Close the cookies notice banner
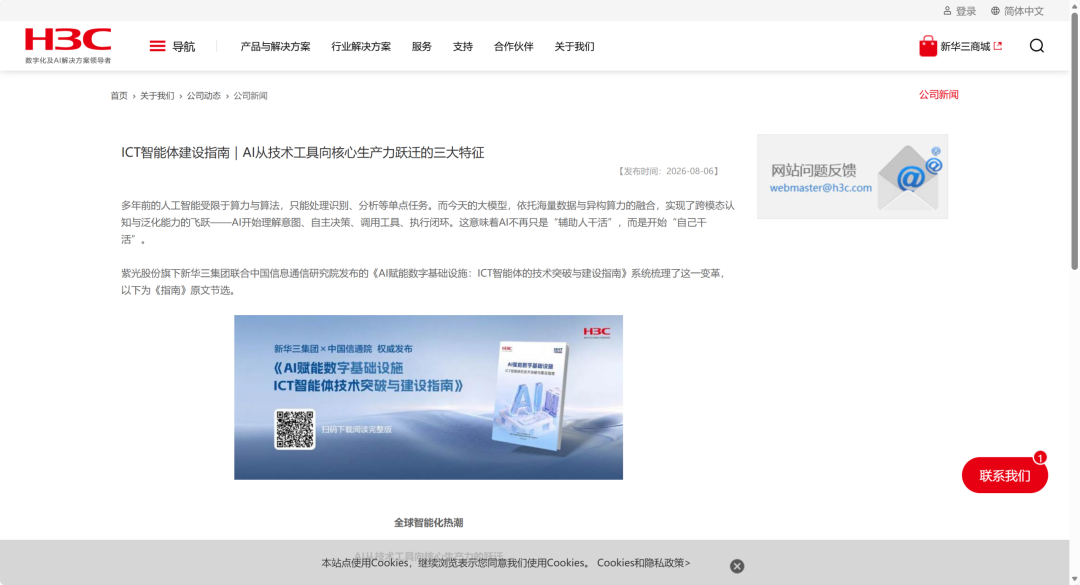Screen dimensions: 1080x585 737,566
